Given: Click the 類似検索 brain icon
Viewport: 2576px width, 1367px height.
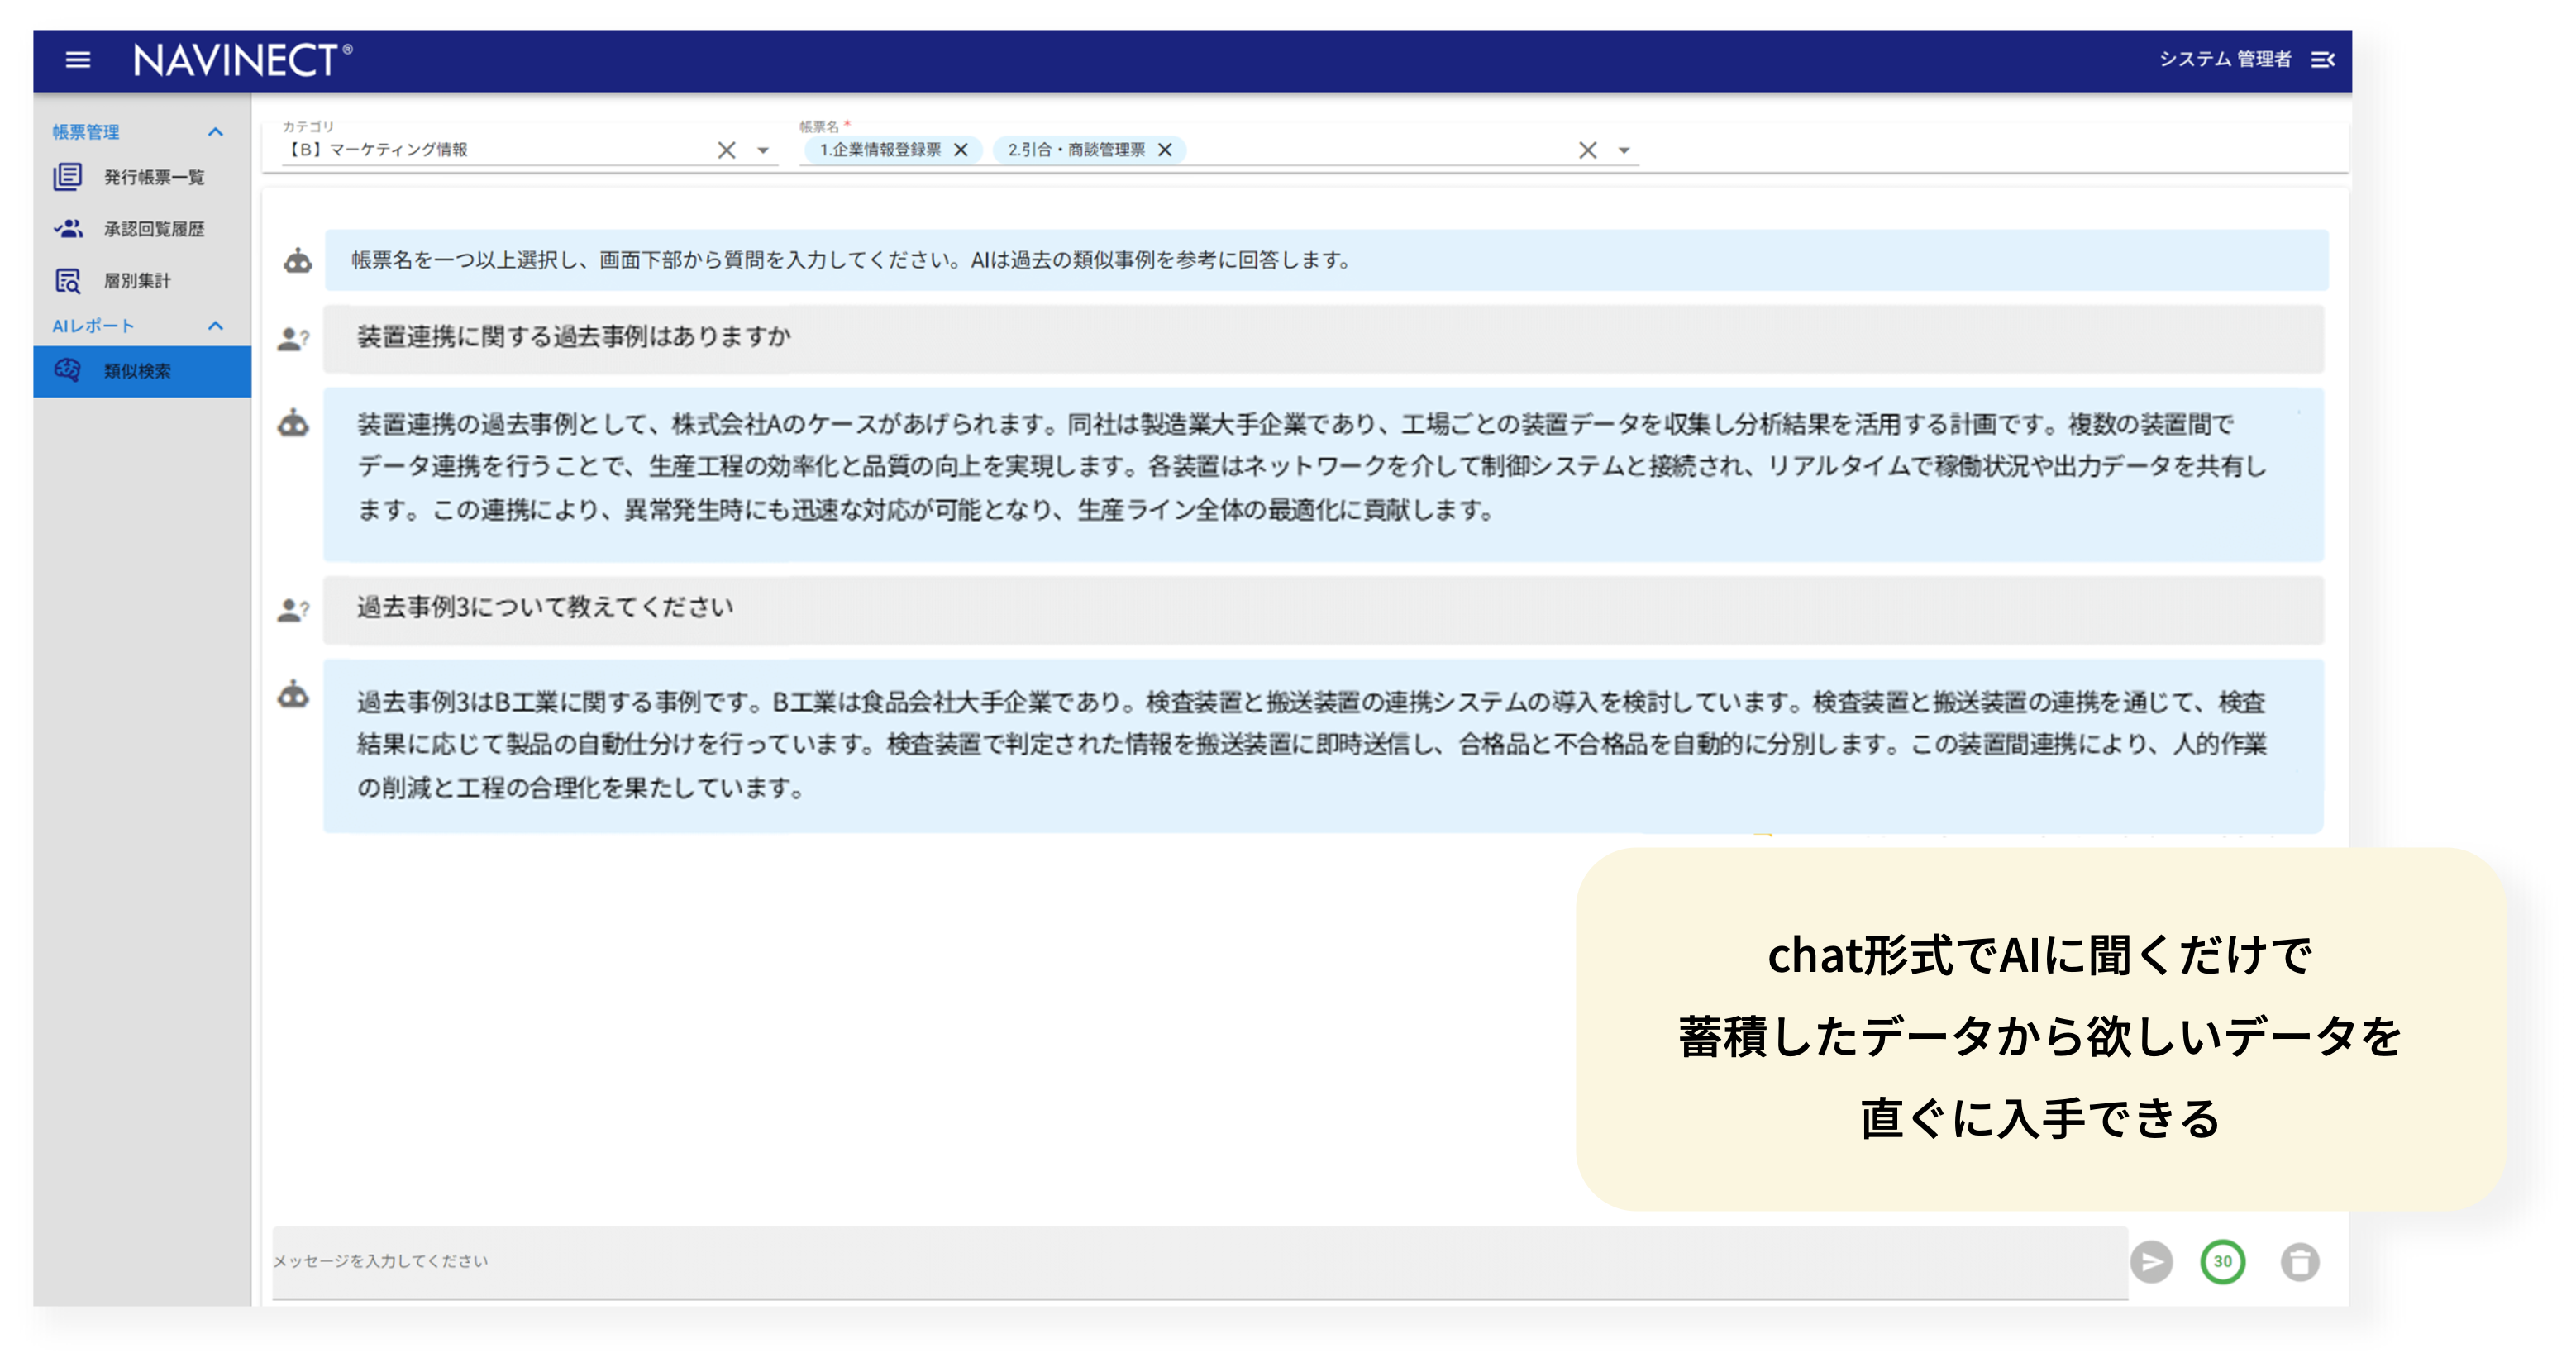Looking at the screenshot, I should [x=67, y=371].
